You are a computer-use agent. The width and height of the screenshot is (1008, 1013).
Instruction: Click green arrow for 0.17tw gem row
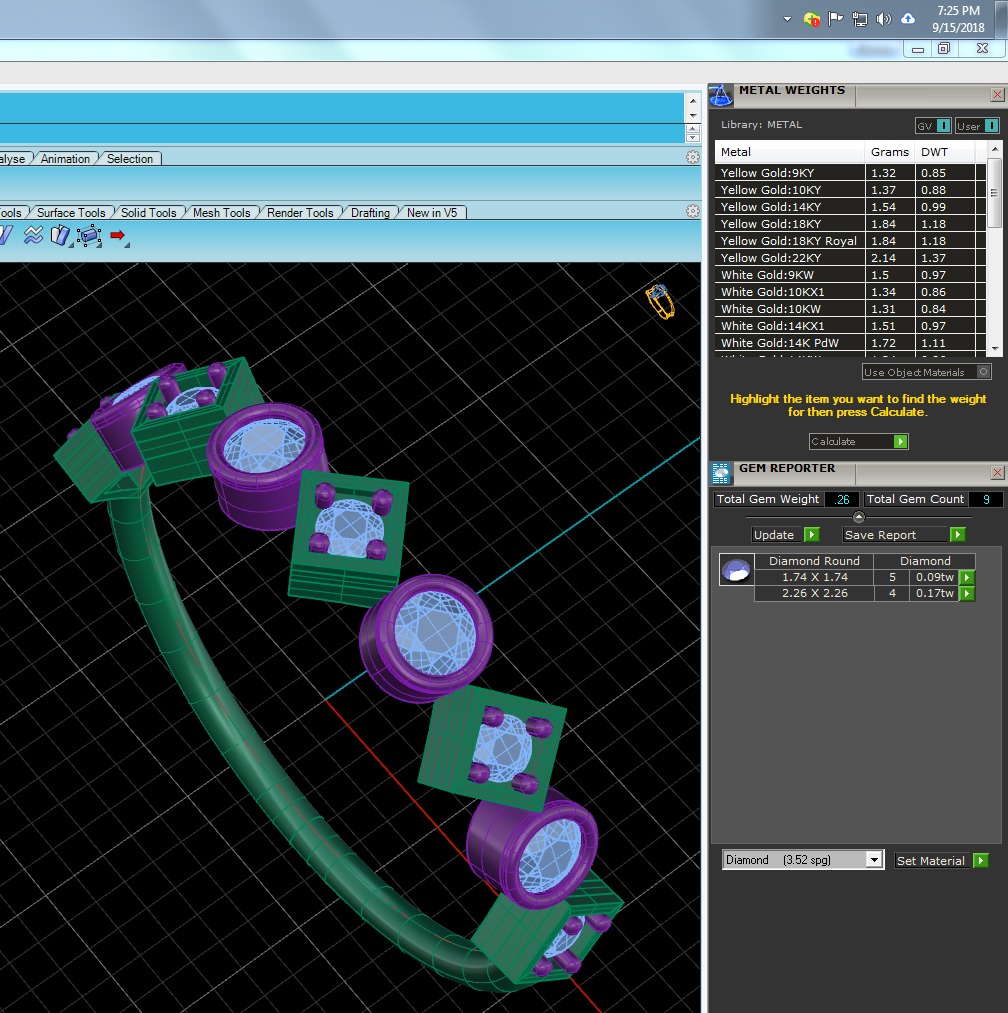967,593
